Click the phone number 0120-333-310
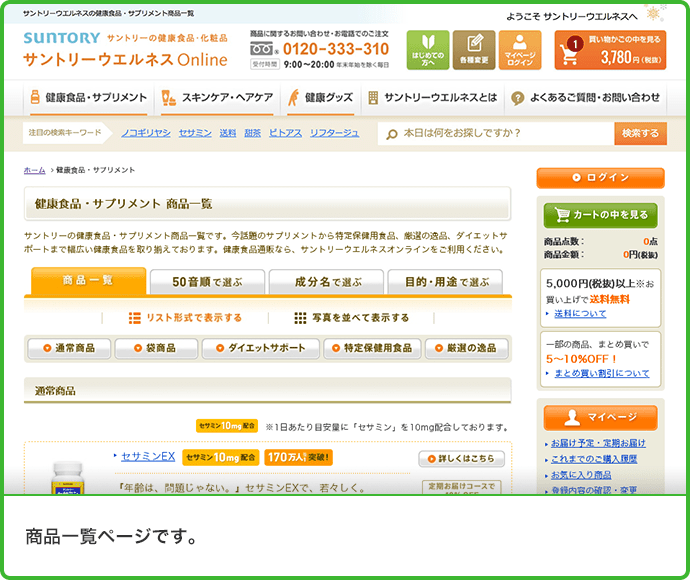 coord(336,49)
